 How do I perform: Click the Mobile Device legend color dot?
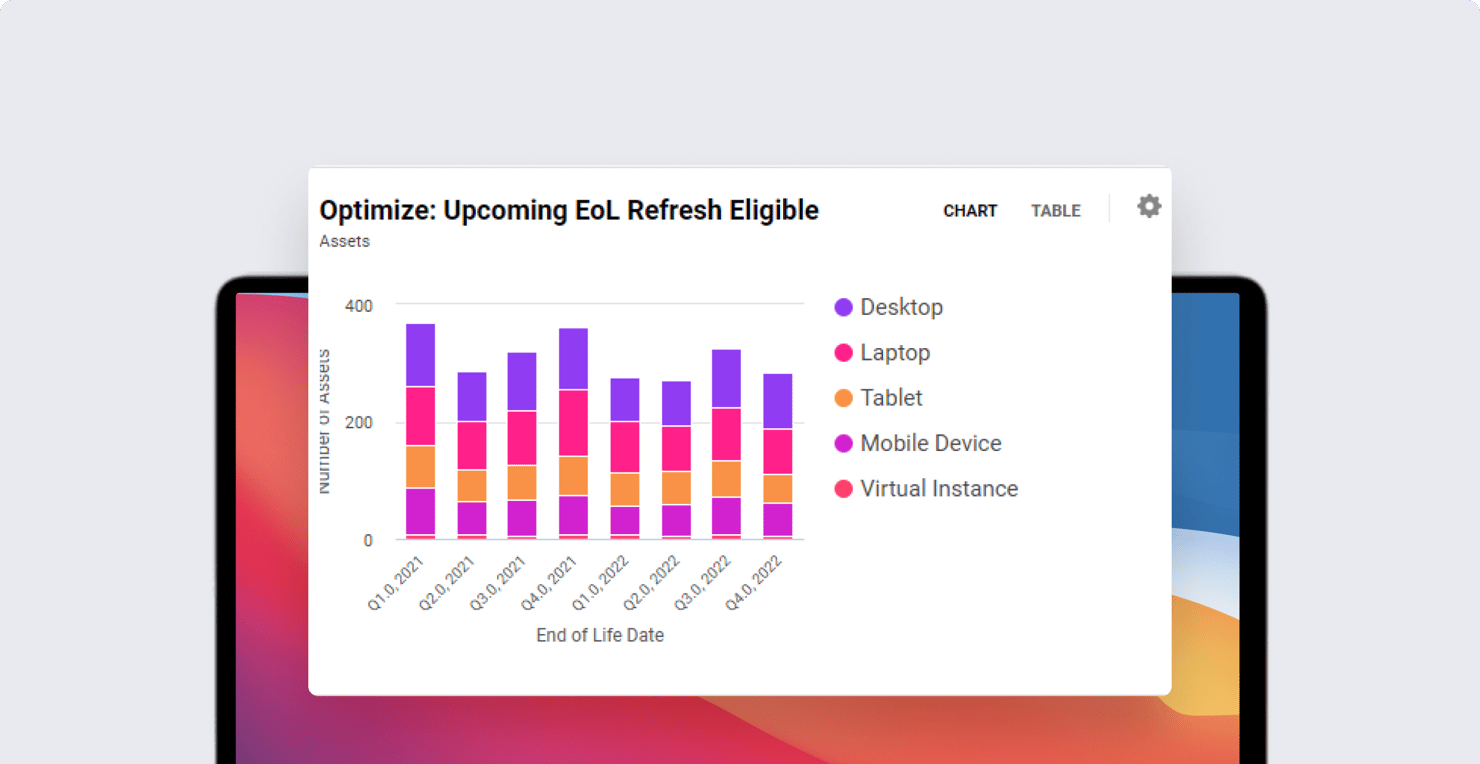(x=844, y=444)
